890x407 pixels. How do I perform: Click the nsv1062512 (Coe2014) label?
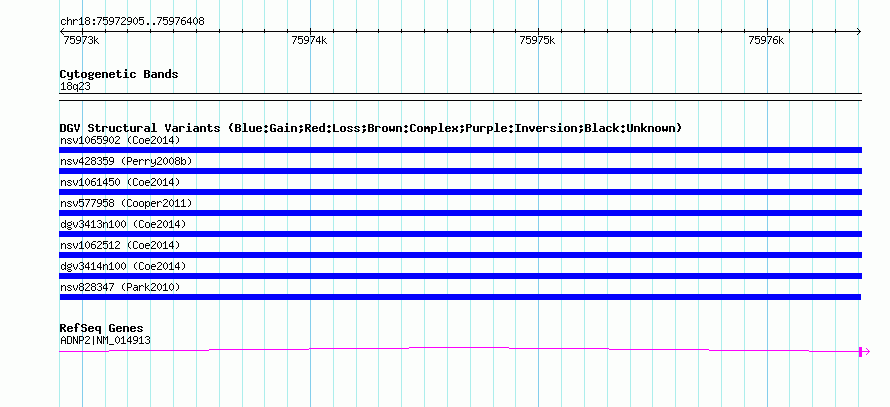pyautogui.click(x=120, y=245)
